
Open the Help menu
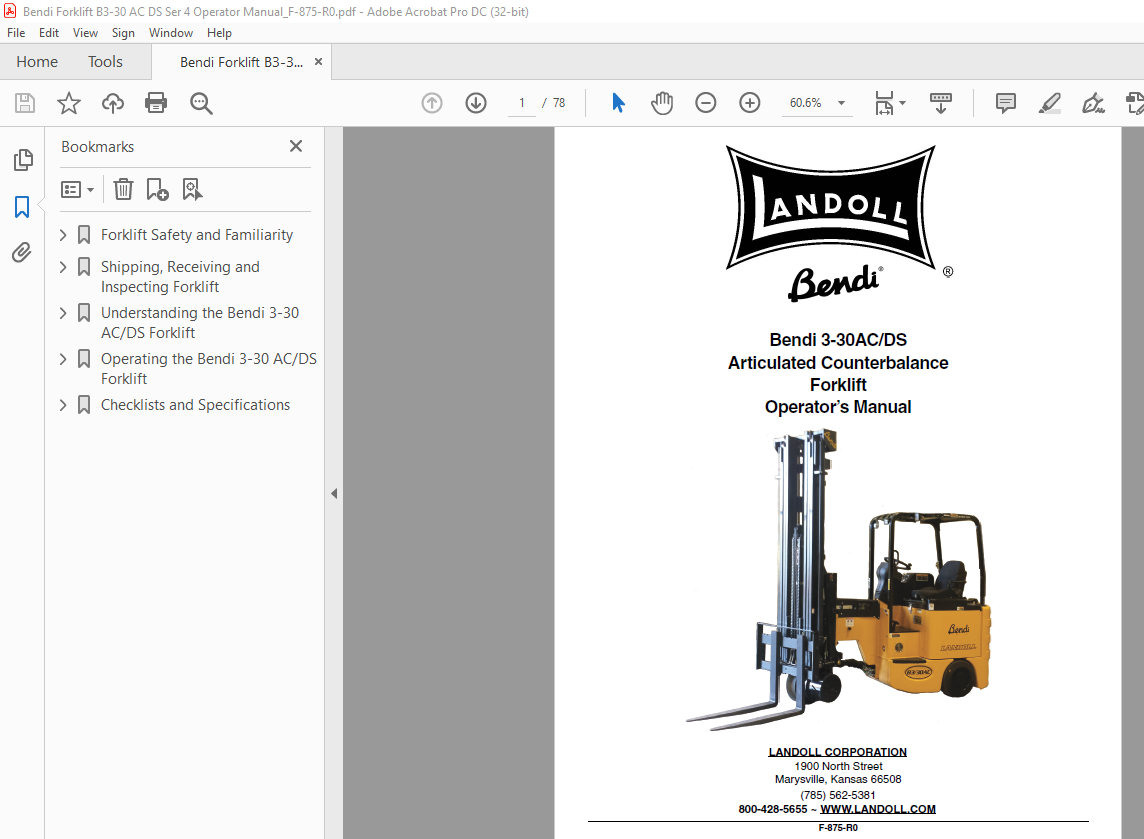tap(219, 33)
